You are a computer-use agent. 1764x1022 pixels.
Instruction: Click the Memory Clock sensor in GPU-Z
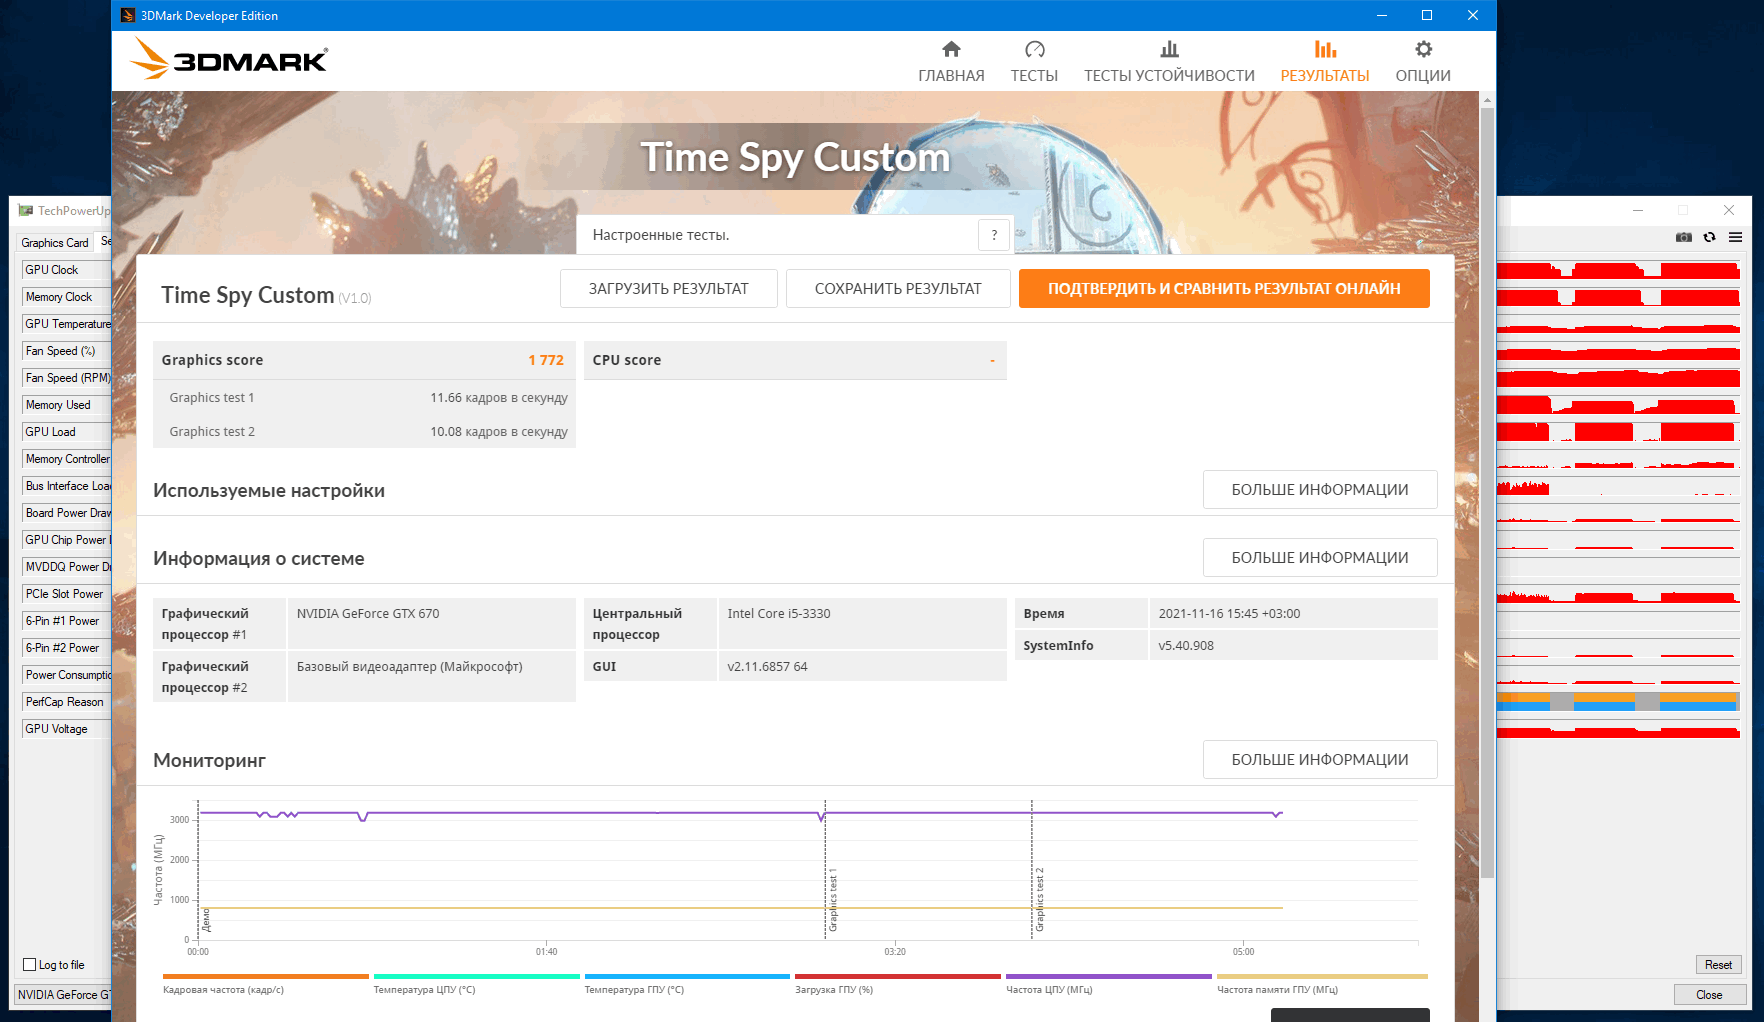(66, 297)
